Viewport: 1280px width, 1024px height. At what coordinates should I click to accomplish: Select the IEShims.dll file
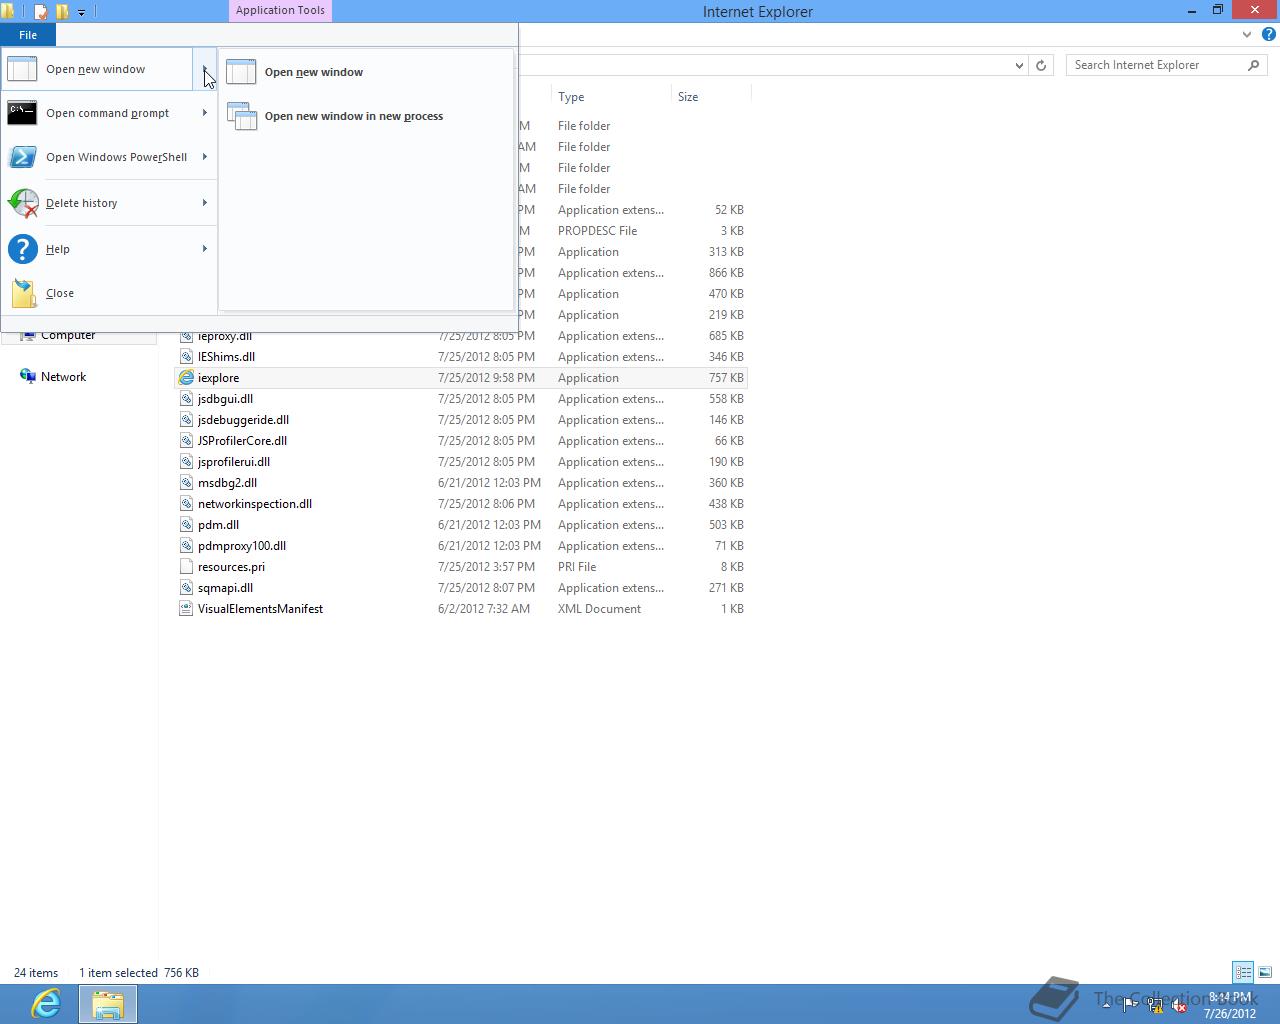click(226, 357)
